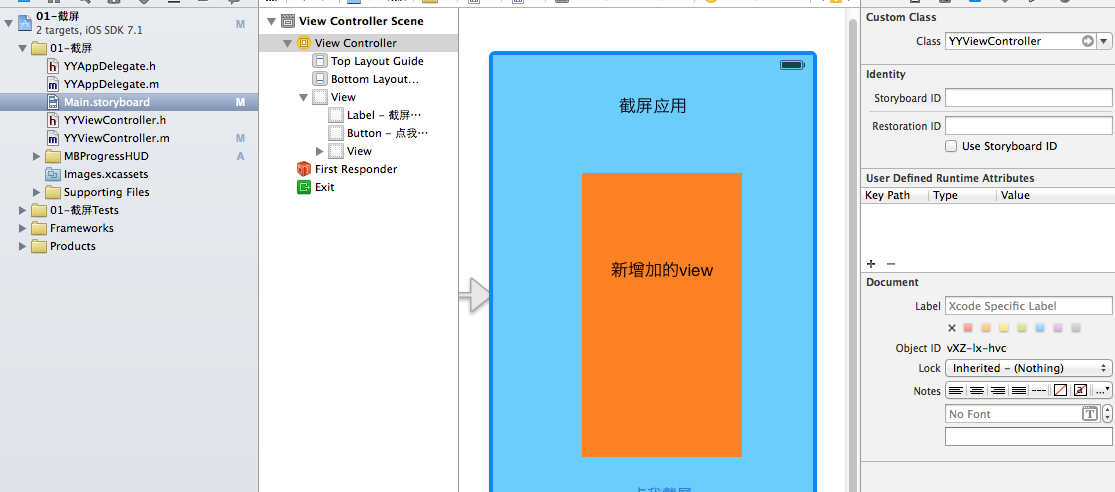Open the Class combo box dropdown
This screenshot has height=492, width=1115.
(1104, 41)
